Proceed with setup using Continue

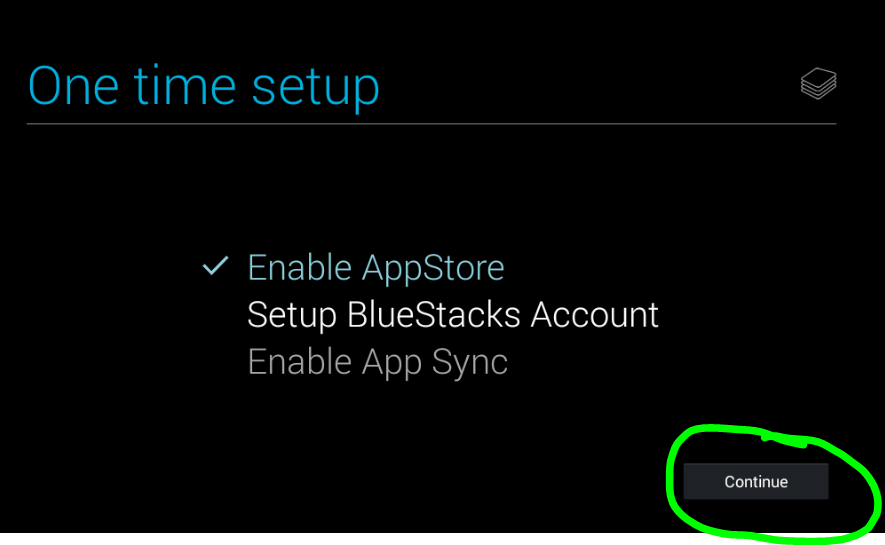point(756,481)
